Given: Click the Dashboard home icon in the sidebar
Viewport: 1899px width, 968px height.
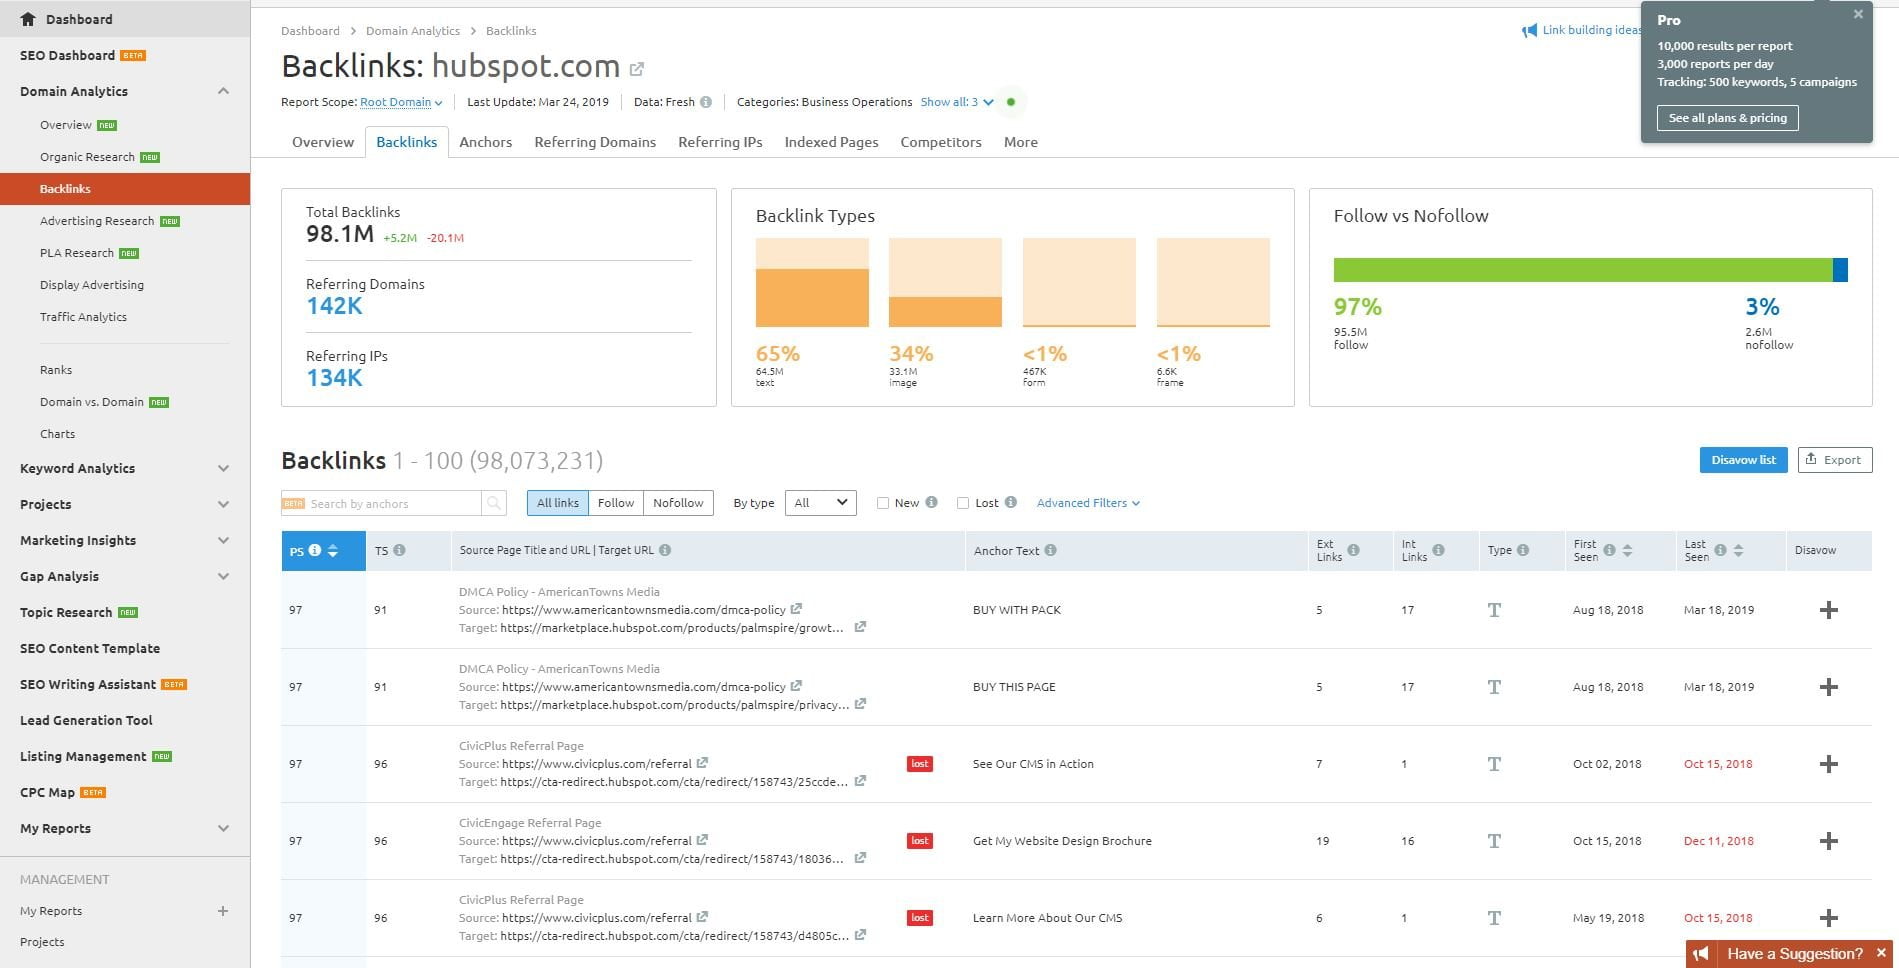Looking at the screenshot, I should tap(27, 19).
